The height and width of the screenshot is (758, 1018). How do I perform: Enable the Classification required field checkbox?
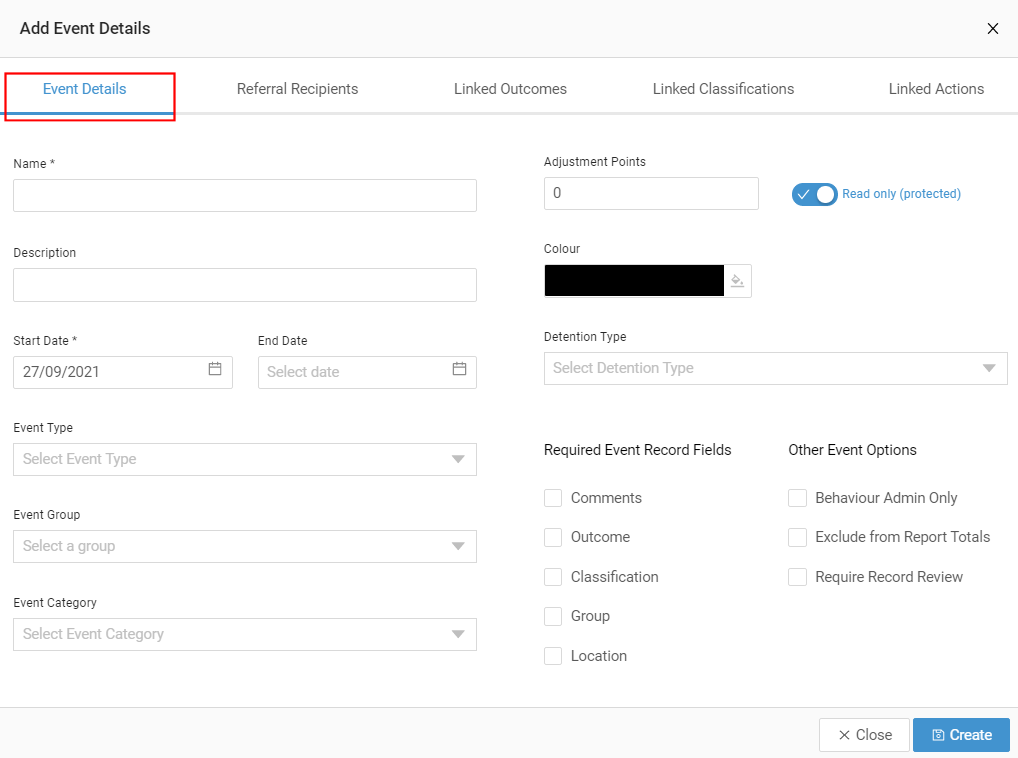pos(552,577)
